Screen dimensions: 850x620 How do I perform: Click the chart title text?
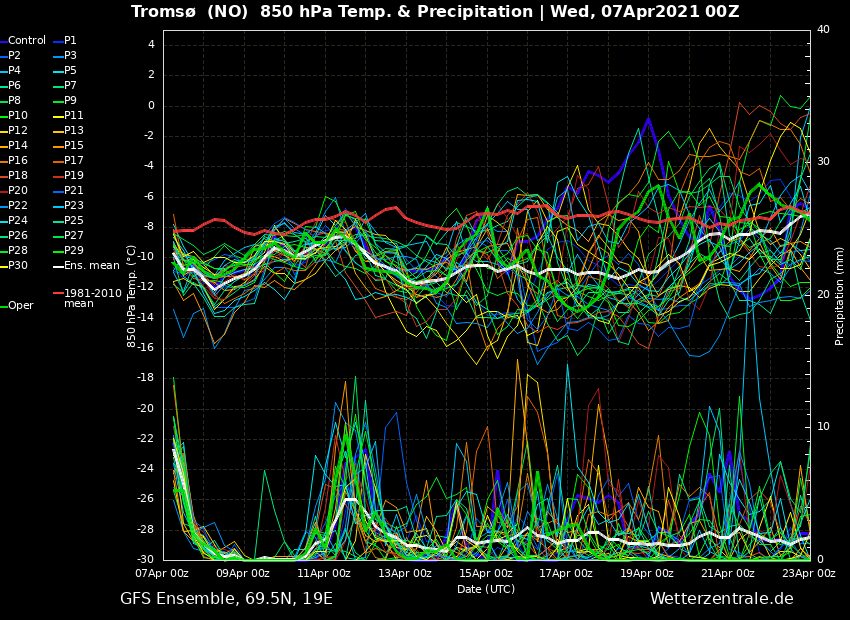click(x=435, y=12)
